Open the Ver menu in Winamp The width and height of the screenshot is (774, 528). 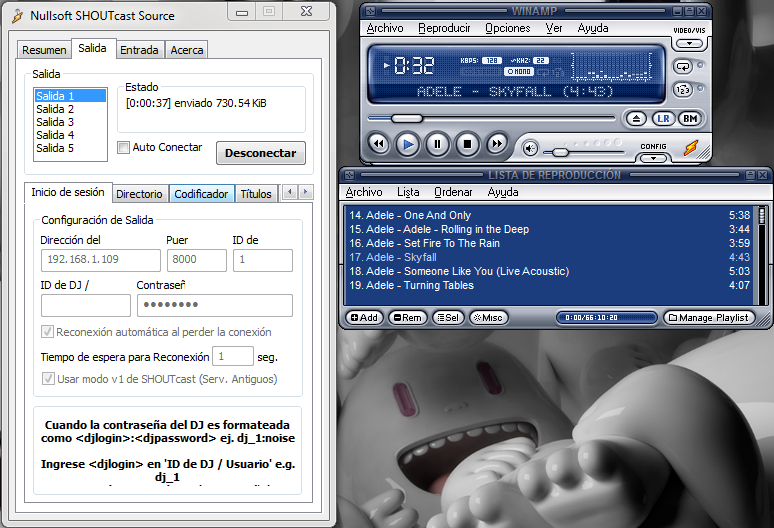click(x=554, y=29)
